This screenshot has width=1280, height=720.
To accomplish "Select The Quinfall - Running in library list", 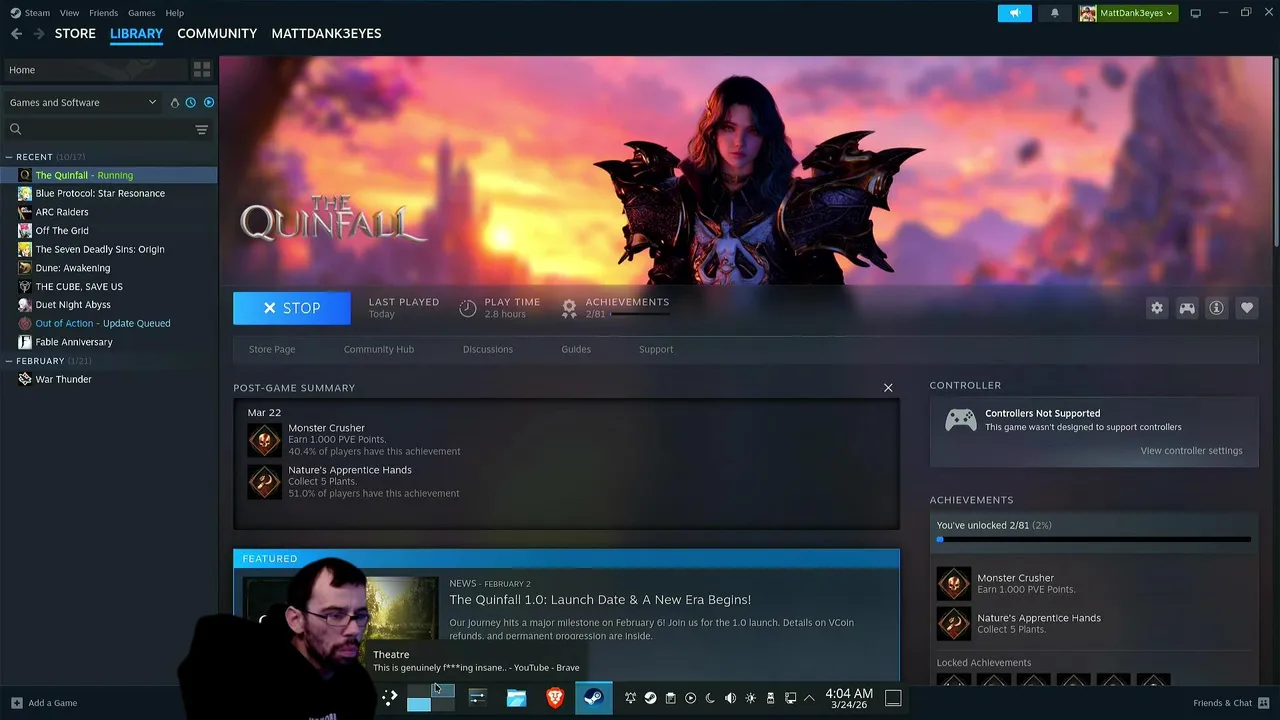I will pos(109,175).
